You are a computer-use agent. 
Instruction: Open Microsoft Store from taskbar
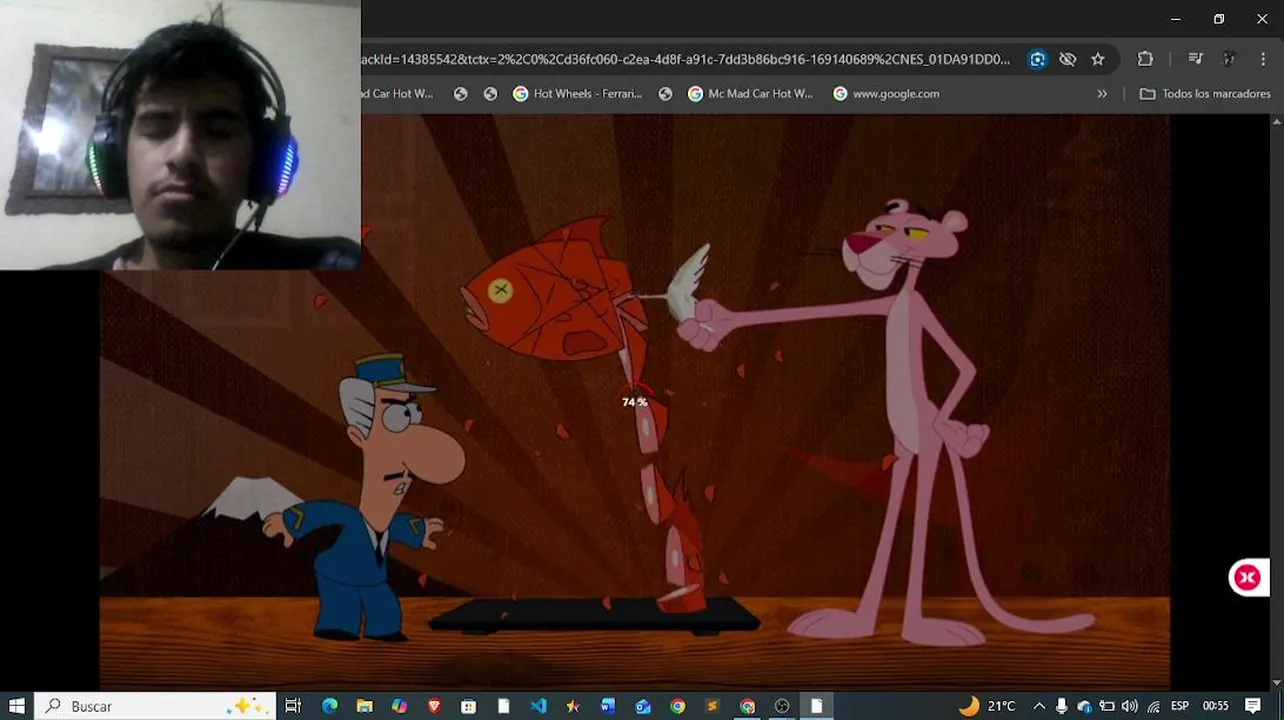click(468, 706)
